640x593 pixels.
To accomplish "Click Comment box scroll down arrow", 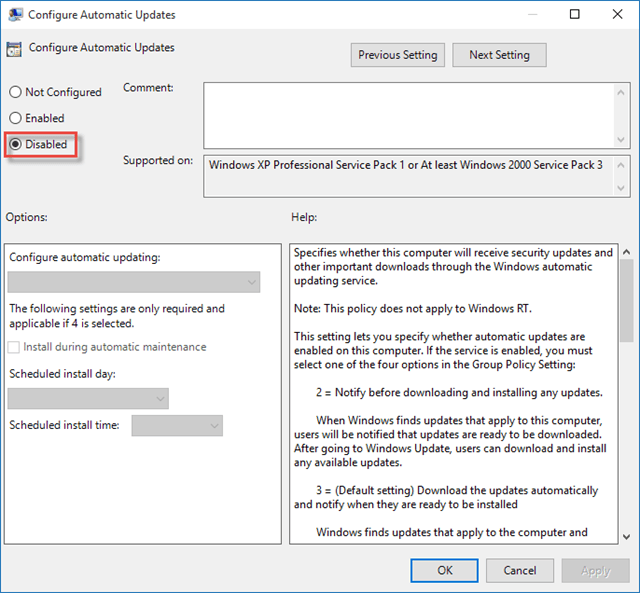I will 621,140.
